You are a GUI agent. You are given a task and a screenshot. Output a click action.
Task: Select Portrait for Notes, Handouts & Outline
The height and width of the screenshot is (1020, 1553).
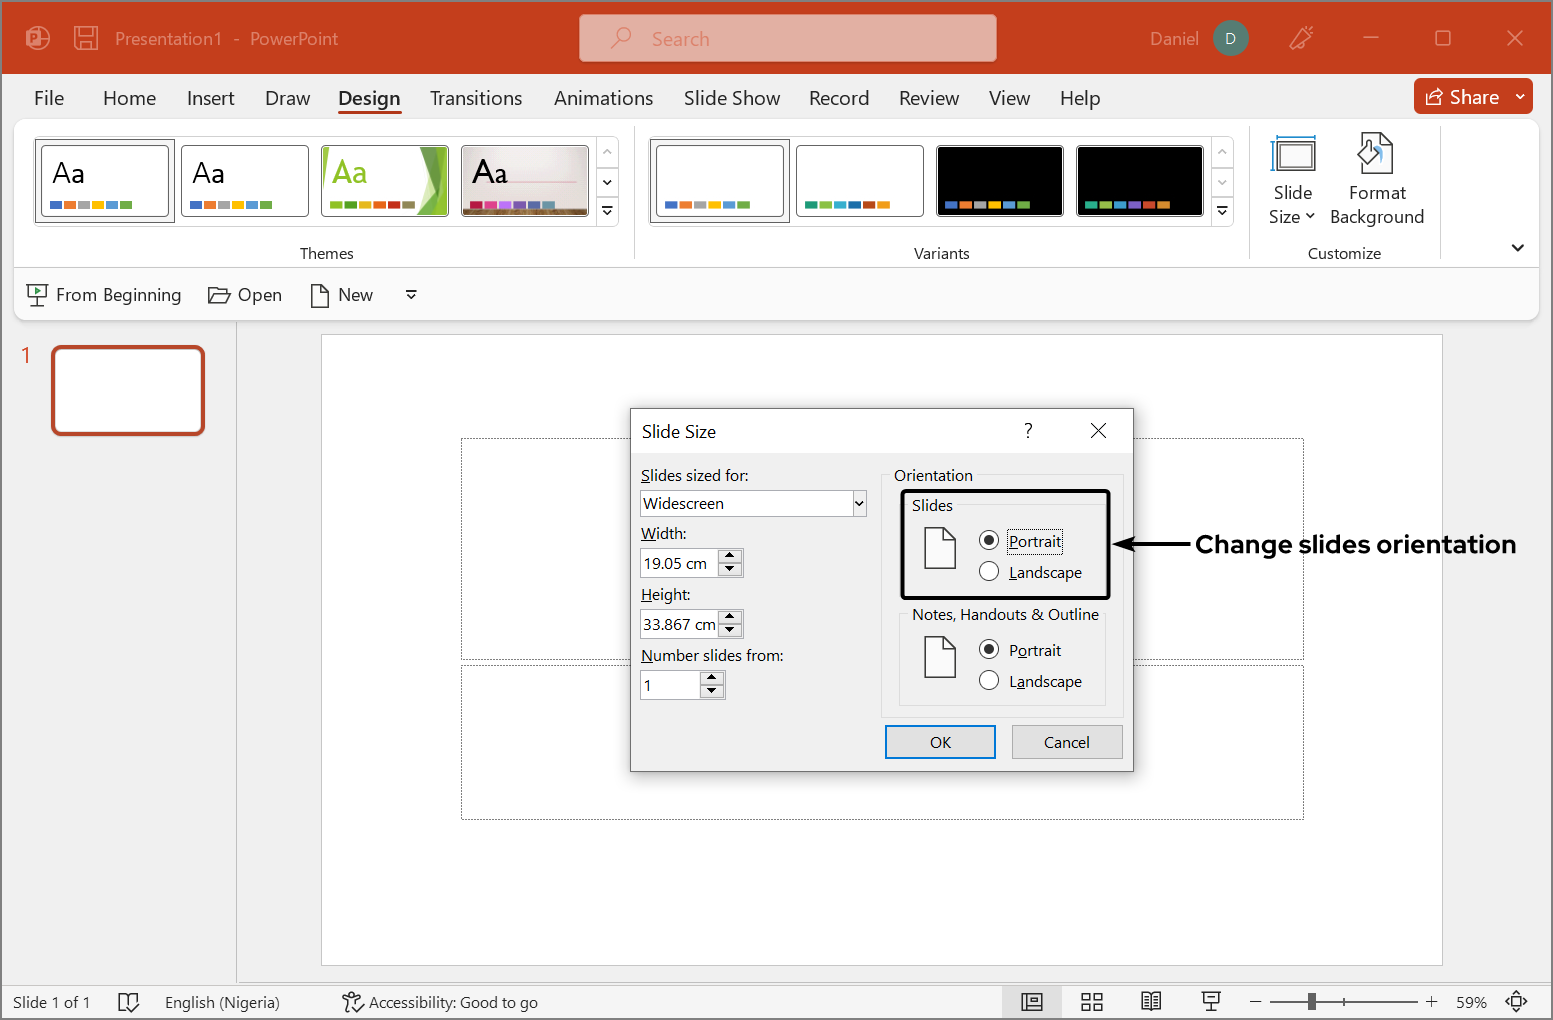click(989, 650)
